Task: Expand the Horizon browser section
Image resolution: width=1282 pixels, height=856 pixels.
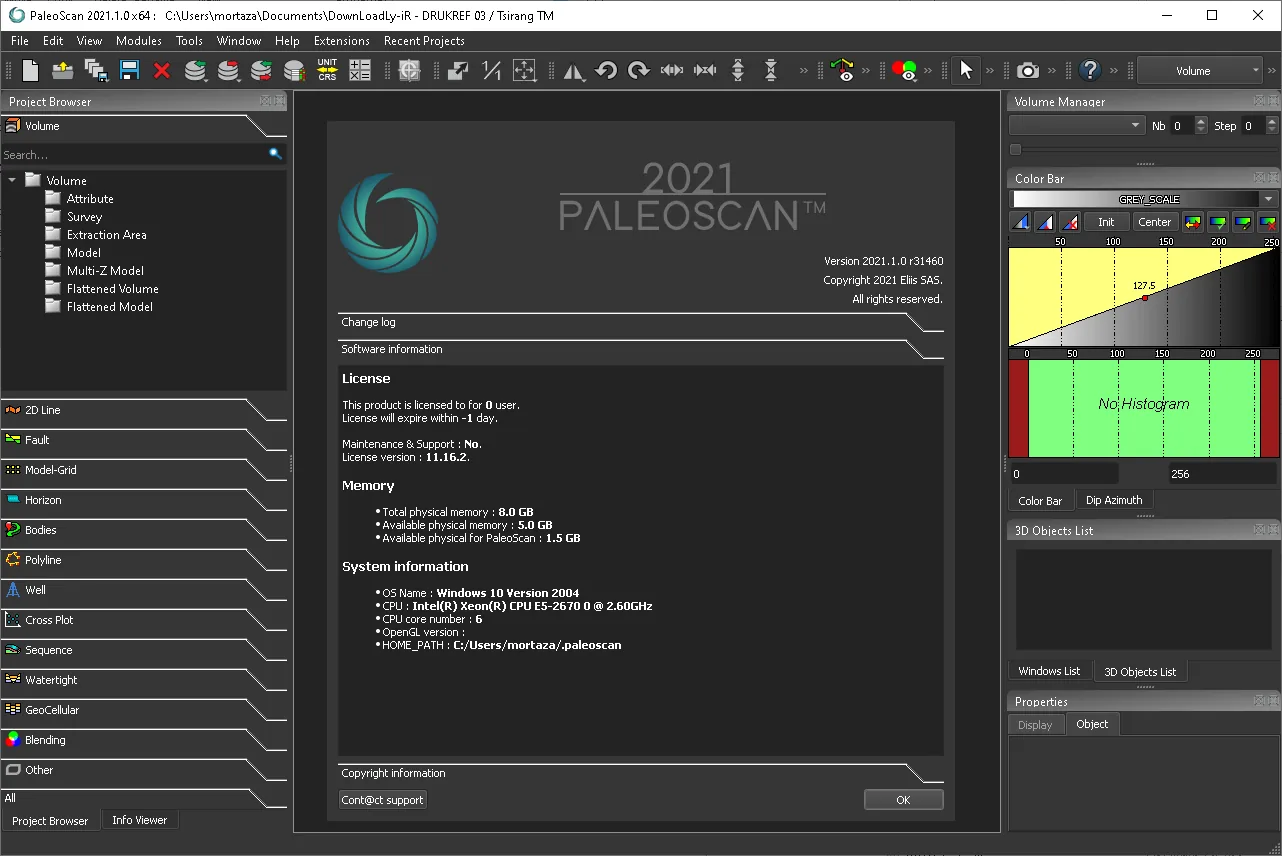Action: pyautogui.click(x=144, y=500)
